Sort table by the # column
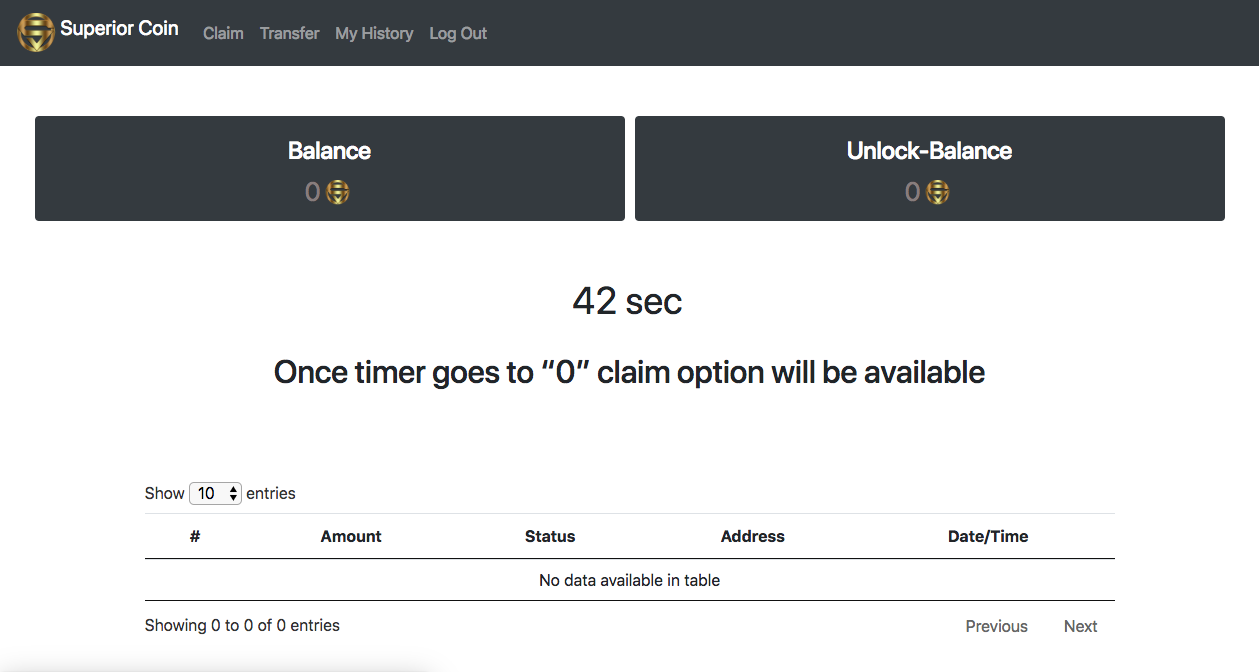 [195, 536]
